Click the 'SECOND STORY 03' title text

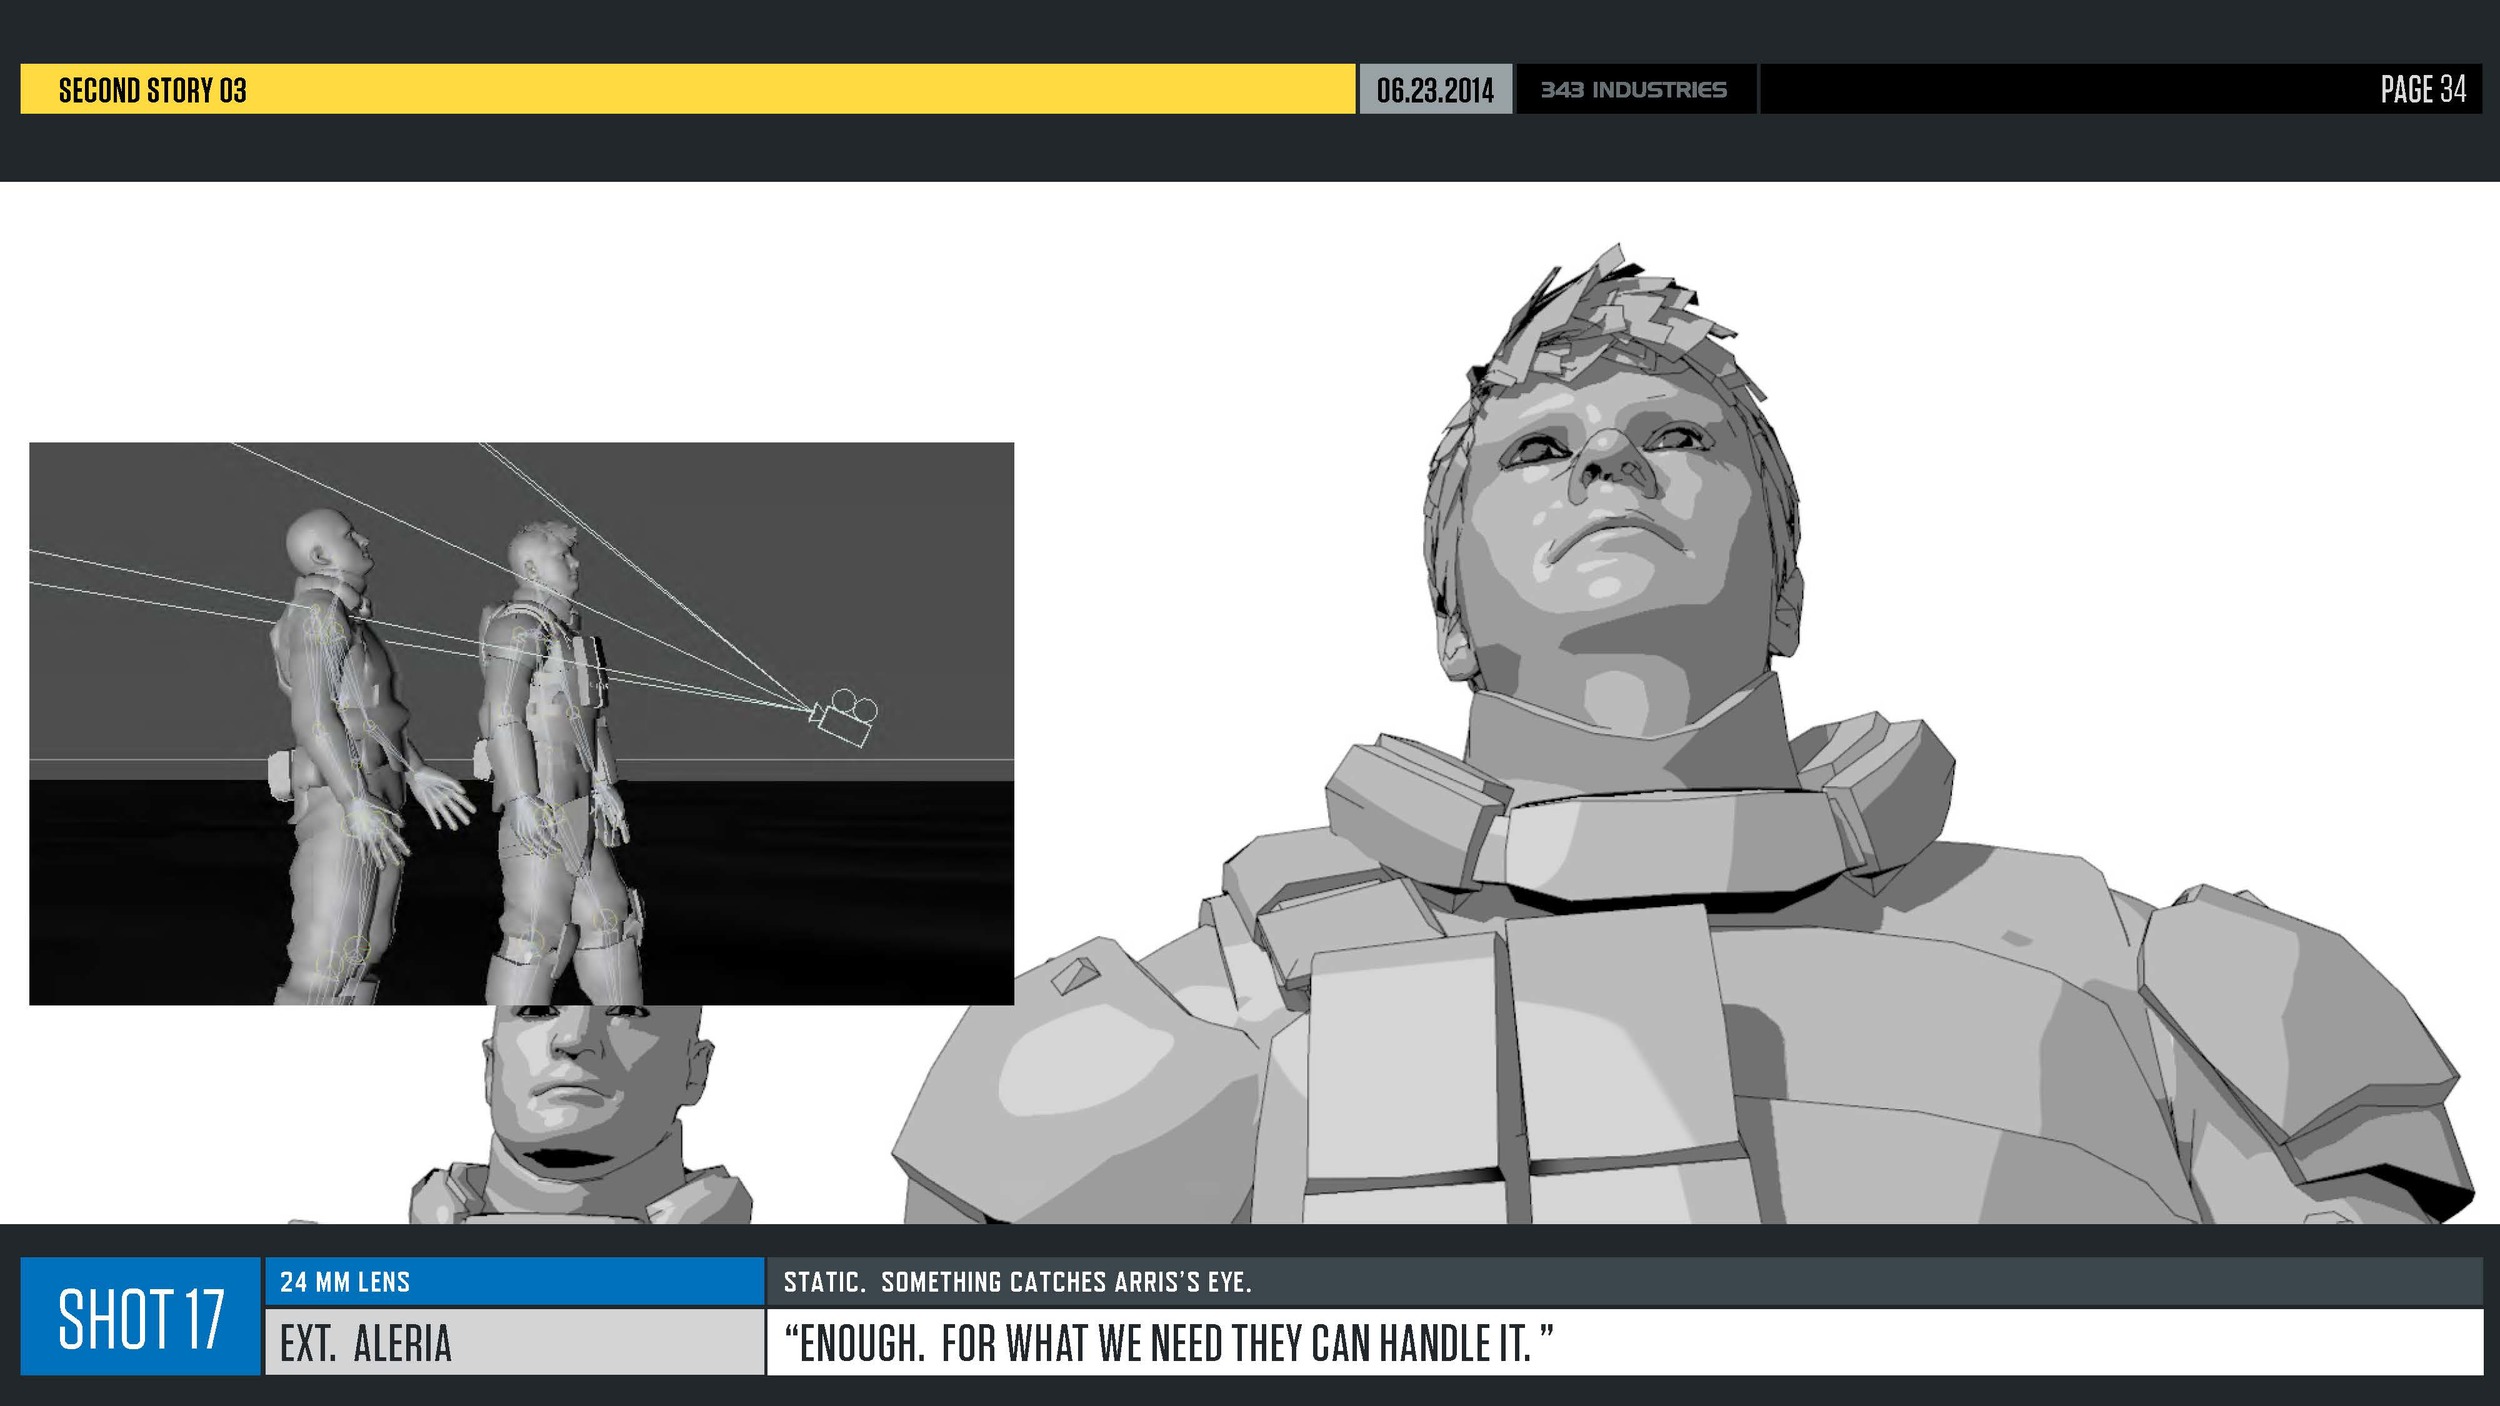pos(152,90)
